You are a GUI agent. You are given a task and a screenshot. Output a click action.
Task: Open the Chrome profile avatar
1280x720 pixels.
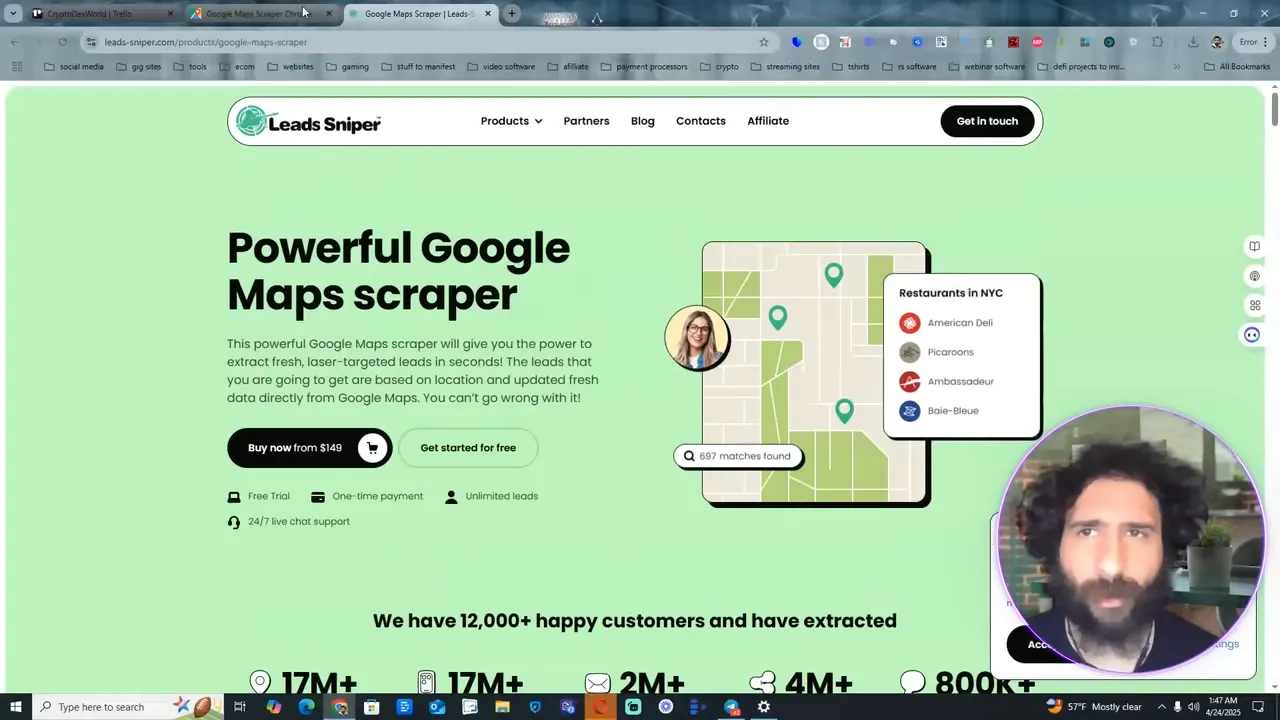coord(1217,42)
